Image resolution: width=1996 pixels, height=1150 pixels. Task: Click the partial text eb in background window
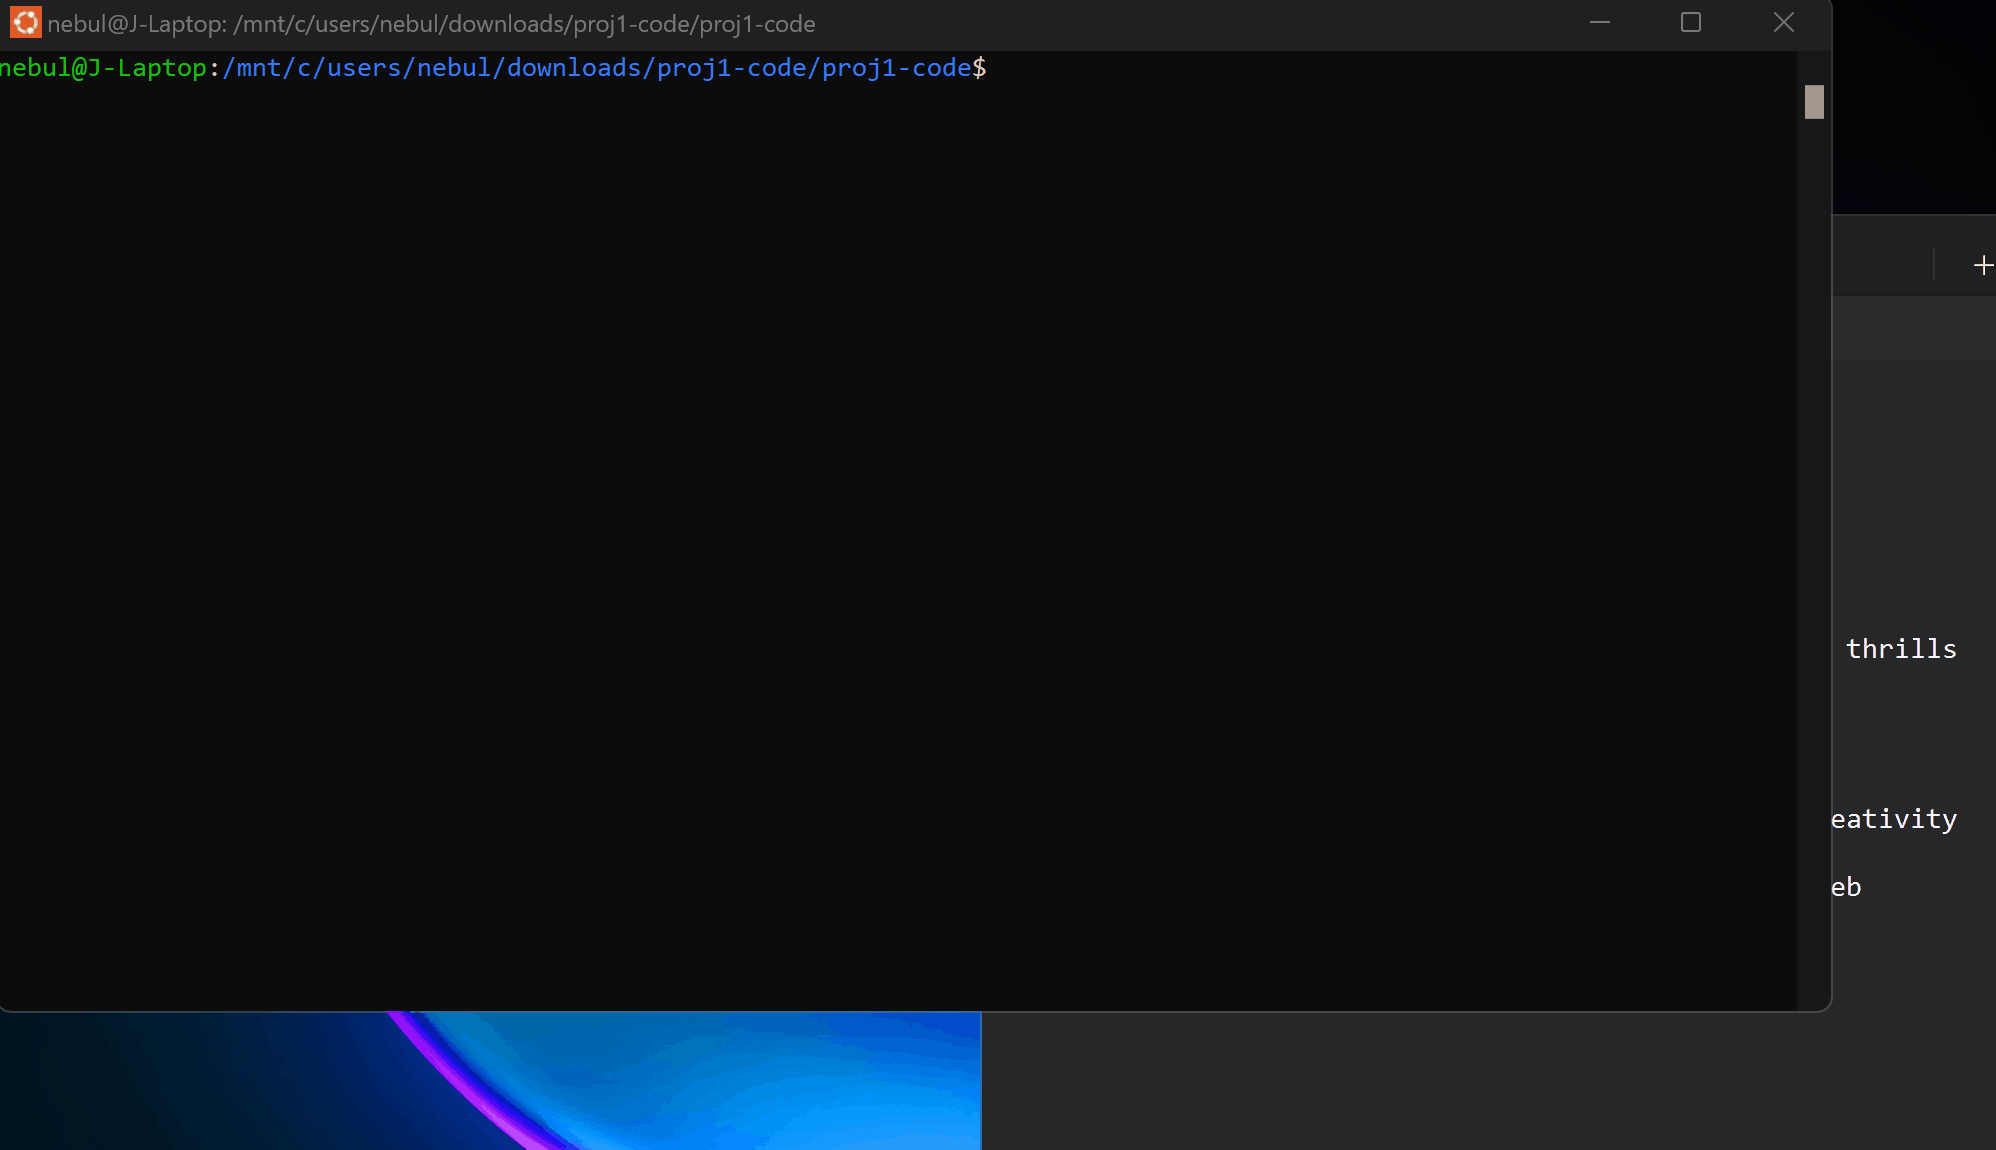pos(1847,887)
